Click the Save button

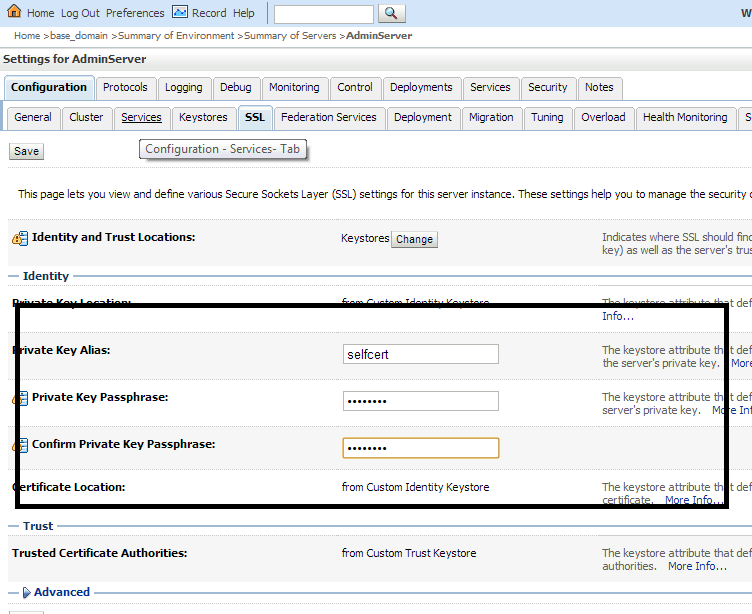coord(26,152)
